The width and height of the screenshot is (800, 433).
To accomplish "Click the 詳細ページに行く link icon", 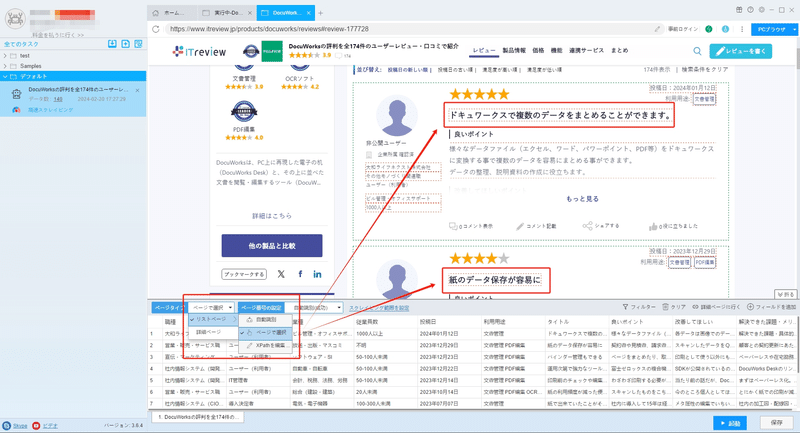I will point(695,307).
